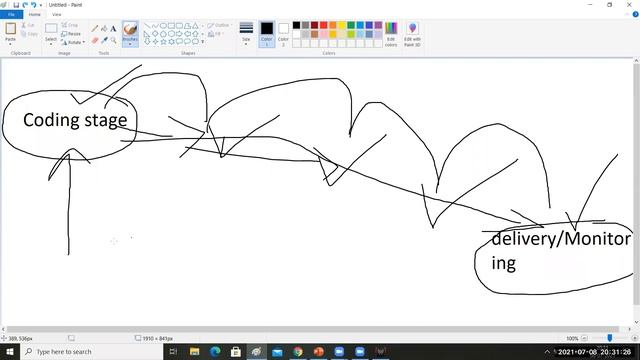Choose the Curve shape
Viewport: 640px width, 360px height.
point(155,26)
